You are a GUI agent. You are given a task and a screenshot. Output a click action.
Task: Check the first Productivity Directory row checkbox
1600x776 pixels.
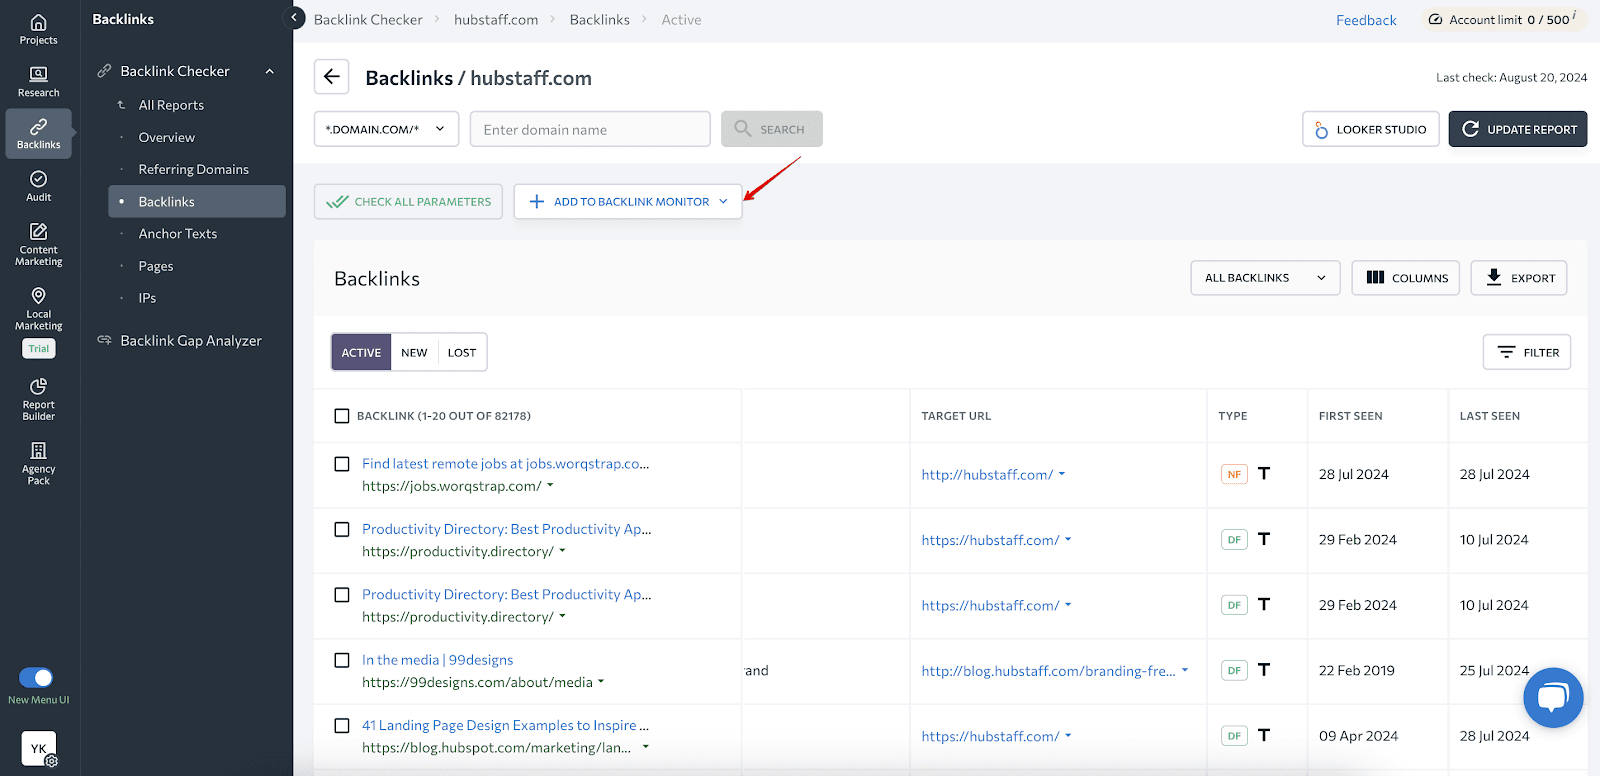(342, 529)
